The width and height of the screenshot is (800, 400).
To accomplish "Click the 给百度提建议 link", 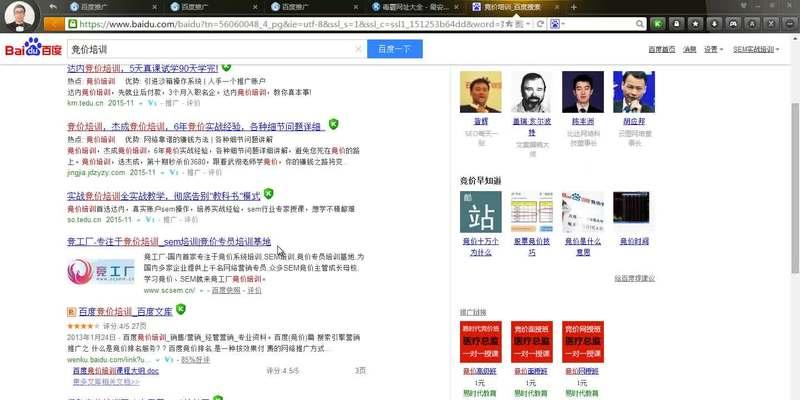I will pos(635,279).
